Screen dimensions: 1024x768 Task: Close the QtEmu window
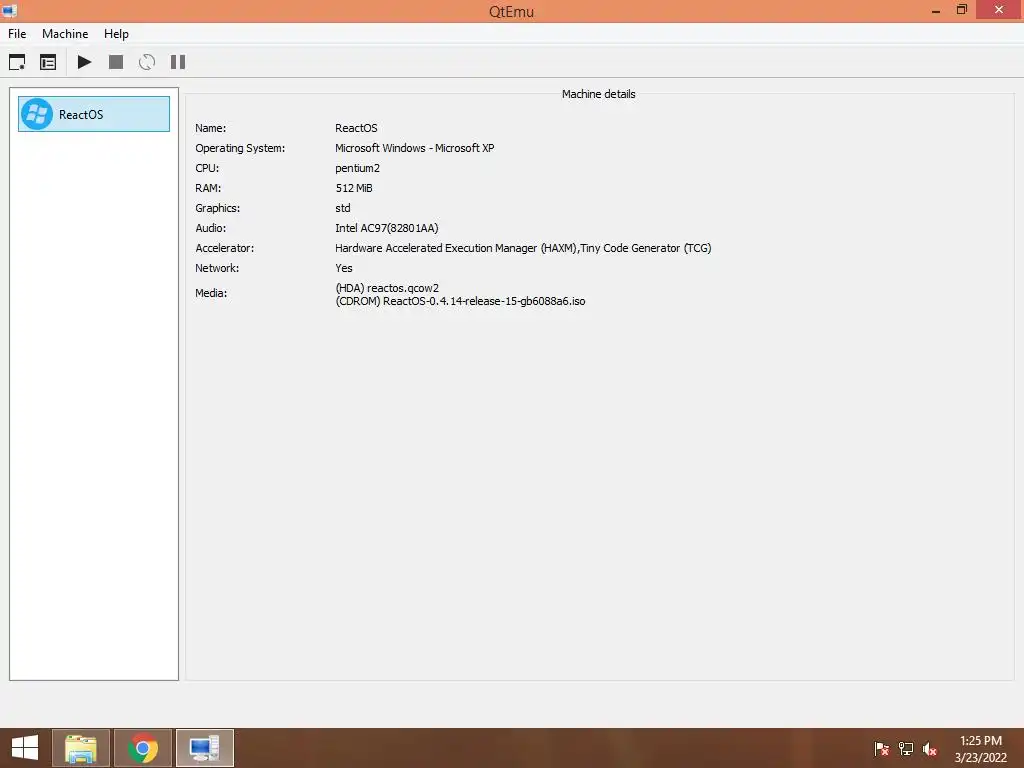click(x=999, y=10)
